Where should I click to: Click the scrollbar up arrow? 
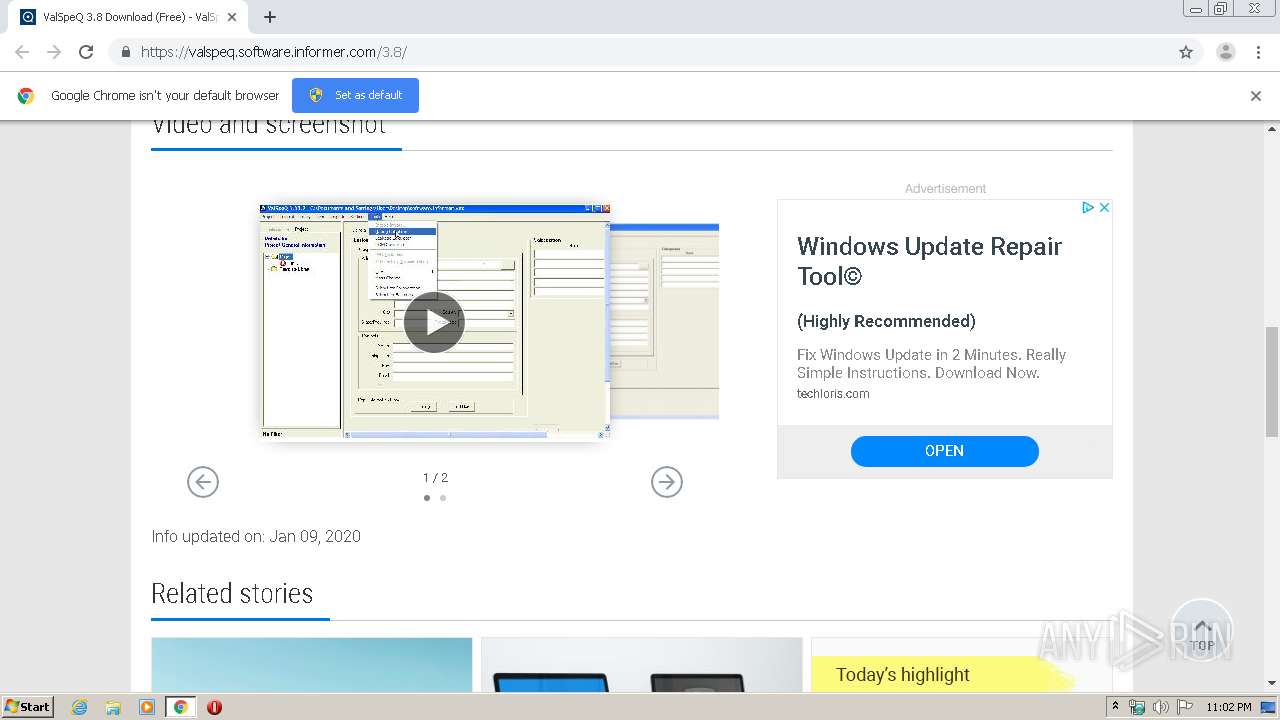[x=1272, y=128]
